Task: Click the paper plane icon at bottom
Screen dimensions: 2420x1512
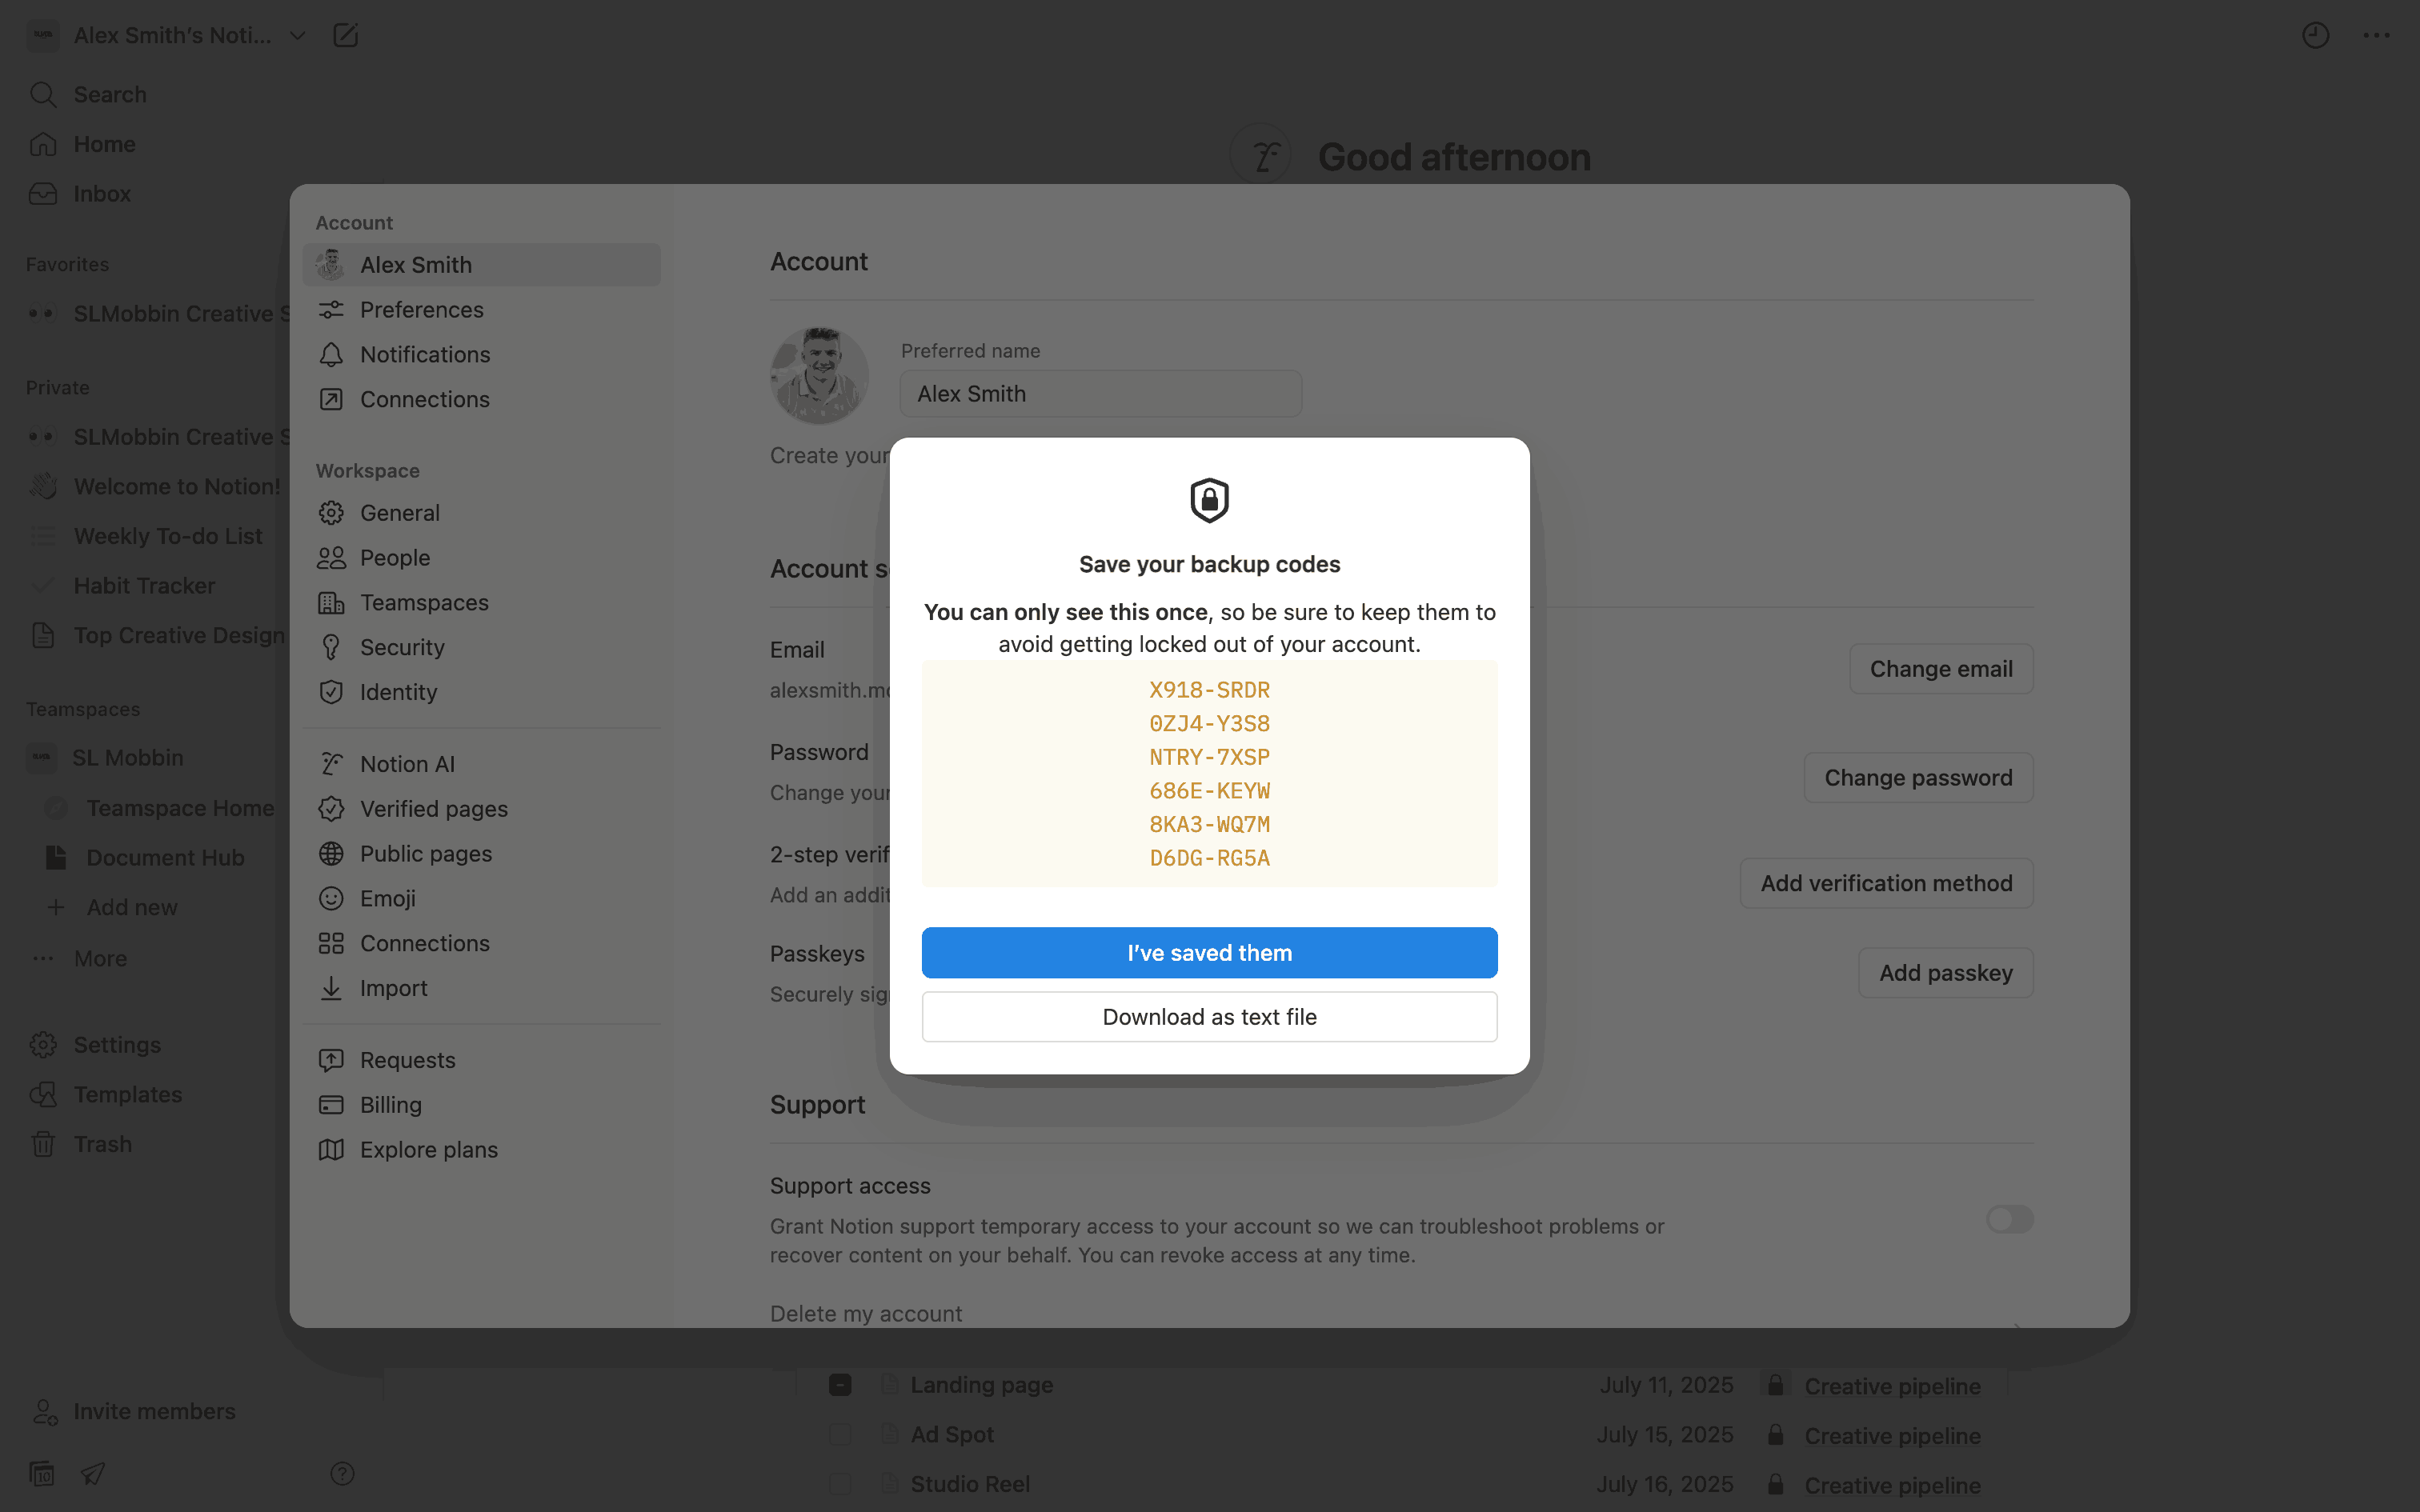Action: pos(93,1473)
